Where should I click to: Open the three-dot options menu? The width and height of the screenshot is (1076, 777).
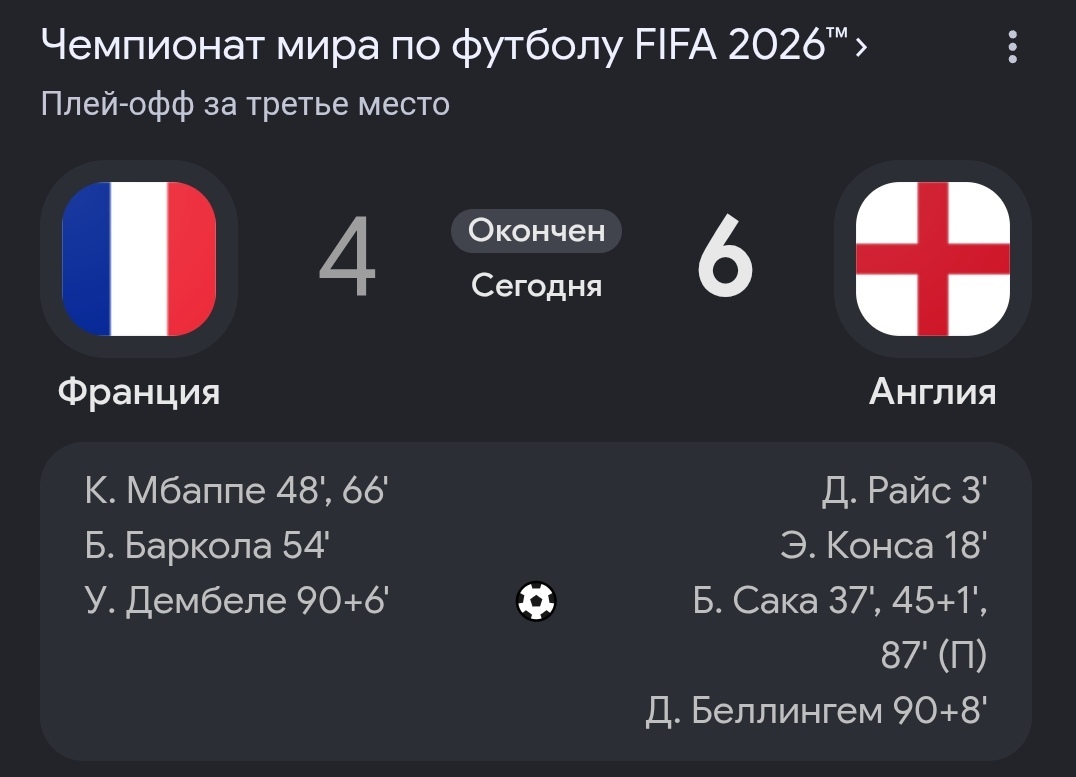(1012, 47)
